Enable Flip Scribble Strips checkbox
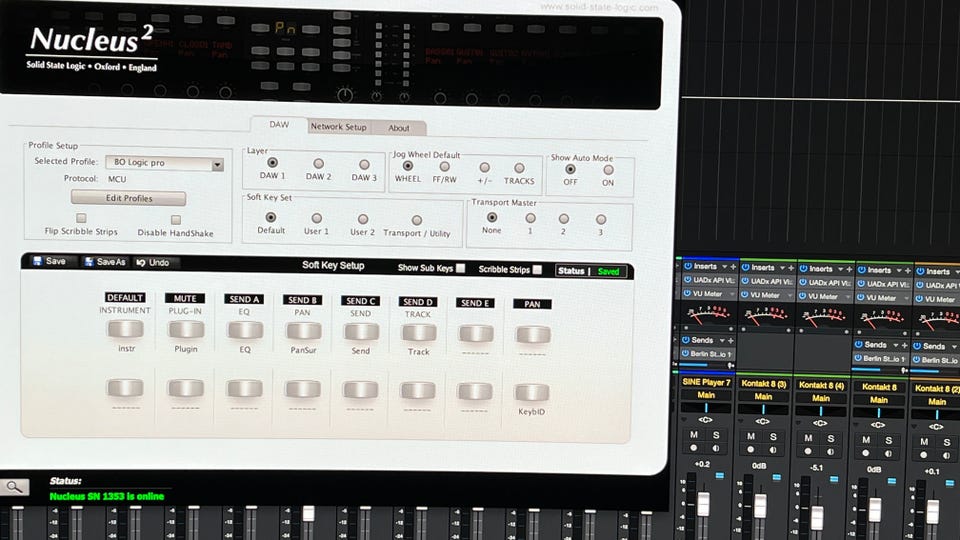The image size is (960, 540). pos(81,218)
